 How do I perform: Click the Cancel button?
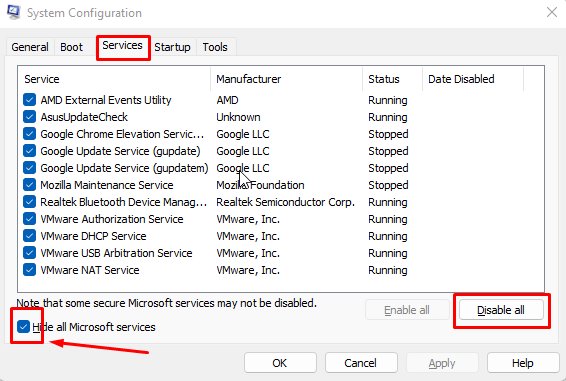(x=361, y=363)
